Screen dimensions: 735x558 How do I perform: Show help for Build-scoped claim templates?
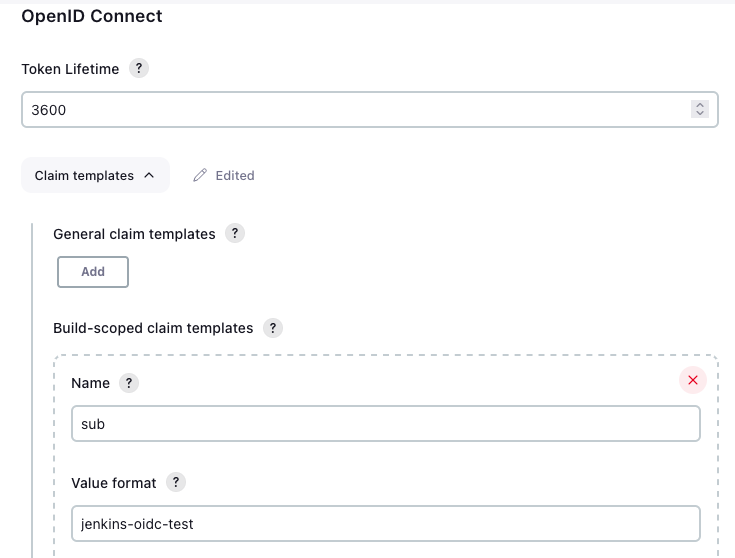[x=272, y=328]
